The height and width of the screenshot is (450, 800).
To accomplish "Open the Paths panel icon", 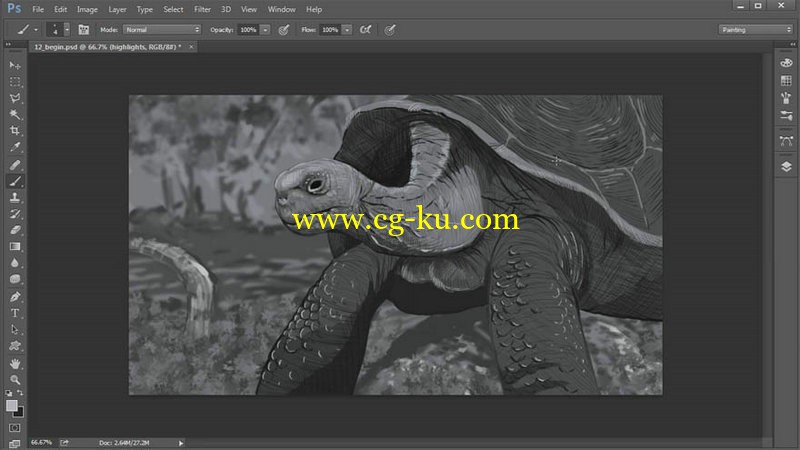I will 786,141.
